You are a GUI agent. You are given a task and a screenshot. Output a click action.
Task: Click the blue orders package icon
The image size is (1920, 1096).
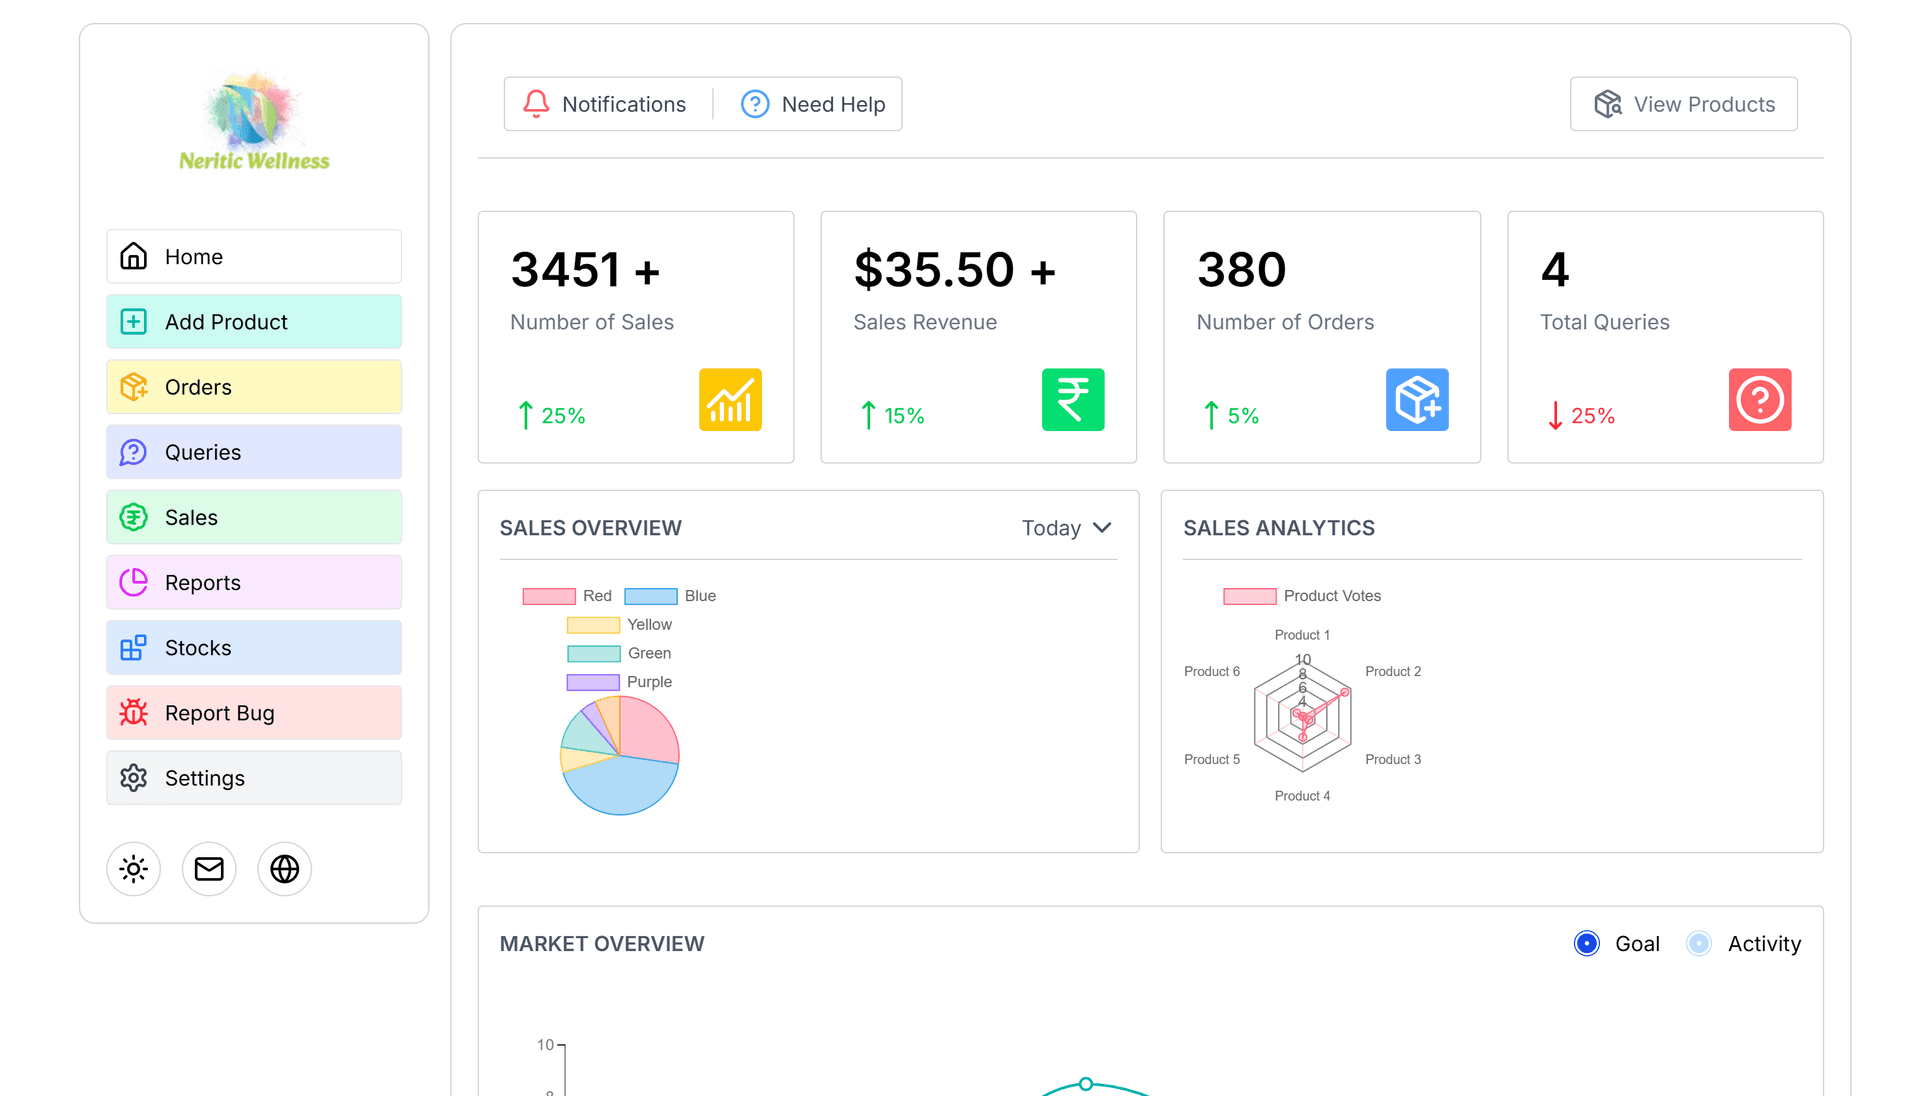(1417, 400)
